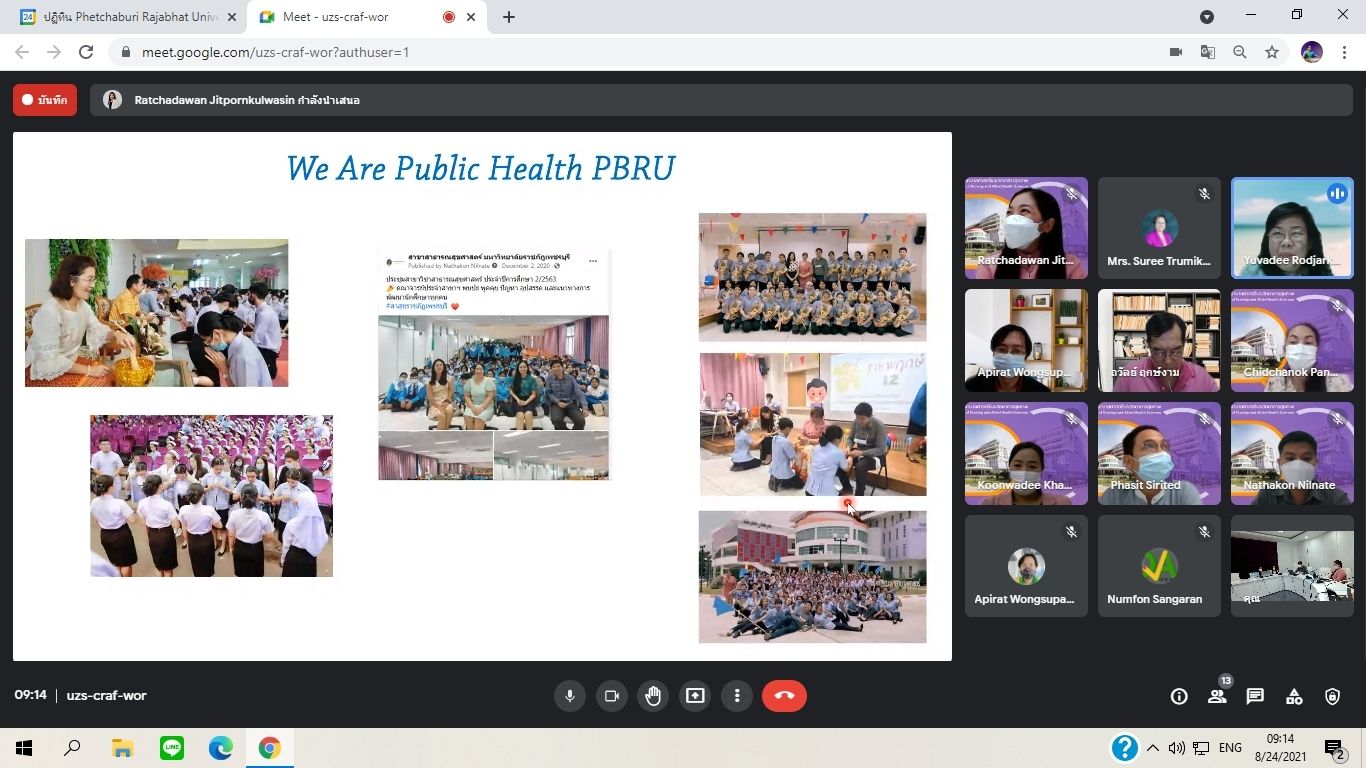Open the three-dot more options menu
1366x768 pixels.
click(737, 696)
